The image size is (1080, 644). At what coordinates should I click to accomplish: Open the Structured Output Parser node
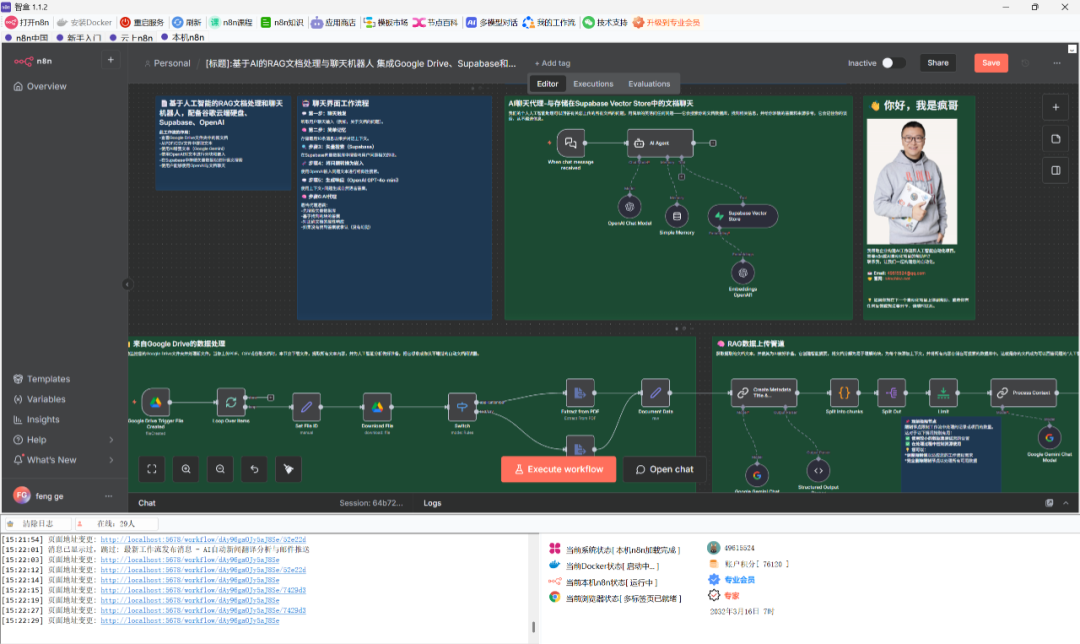point(818,471)
